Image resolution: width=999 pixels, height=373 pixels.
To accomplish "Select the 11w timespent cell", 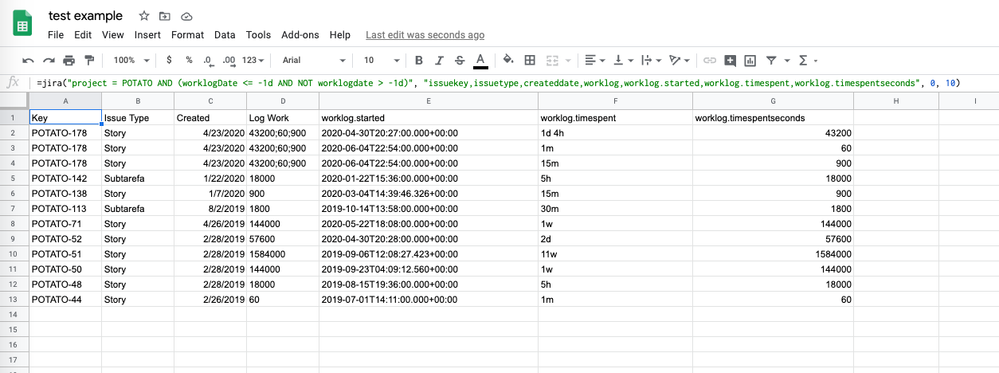I will 615,254.
